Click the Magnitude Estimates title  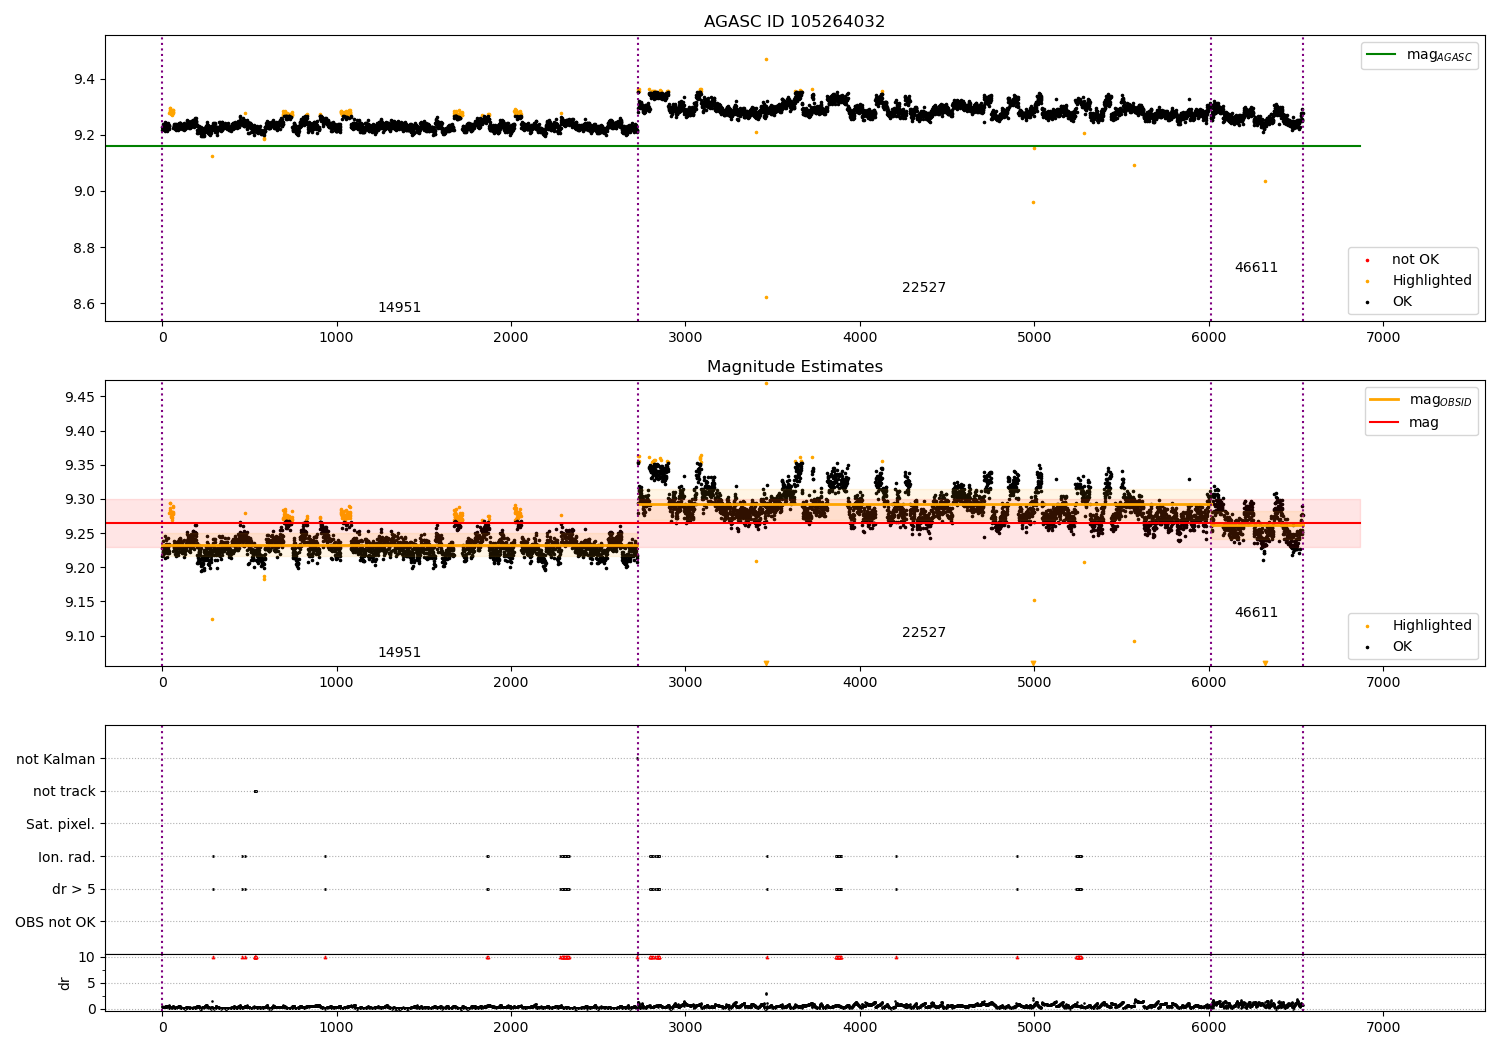click(794, 367)
